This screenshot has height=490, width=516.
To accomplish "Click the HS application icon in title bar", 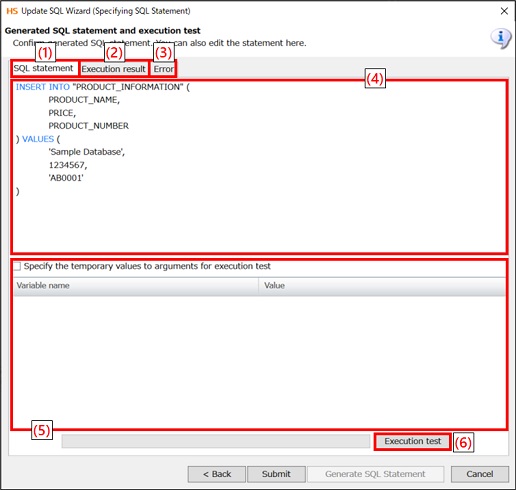I will click(12, 11).
